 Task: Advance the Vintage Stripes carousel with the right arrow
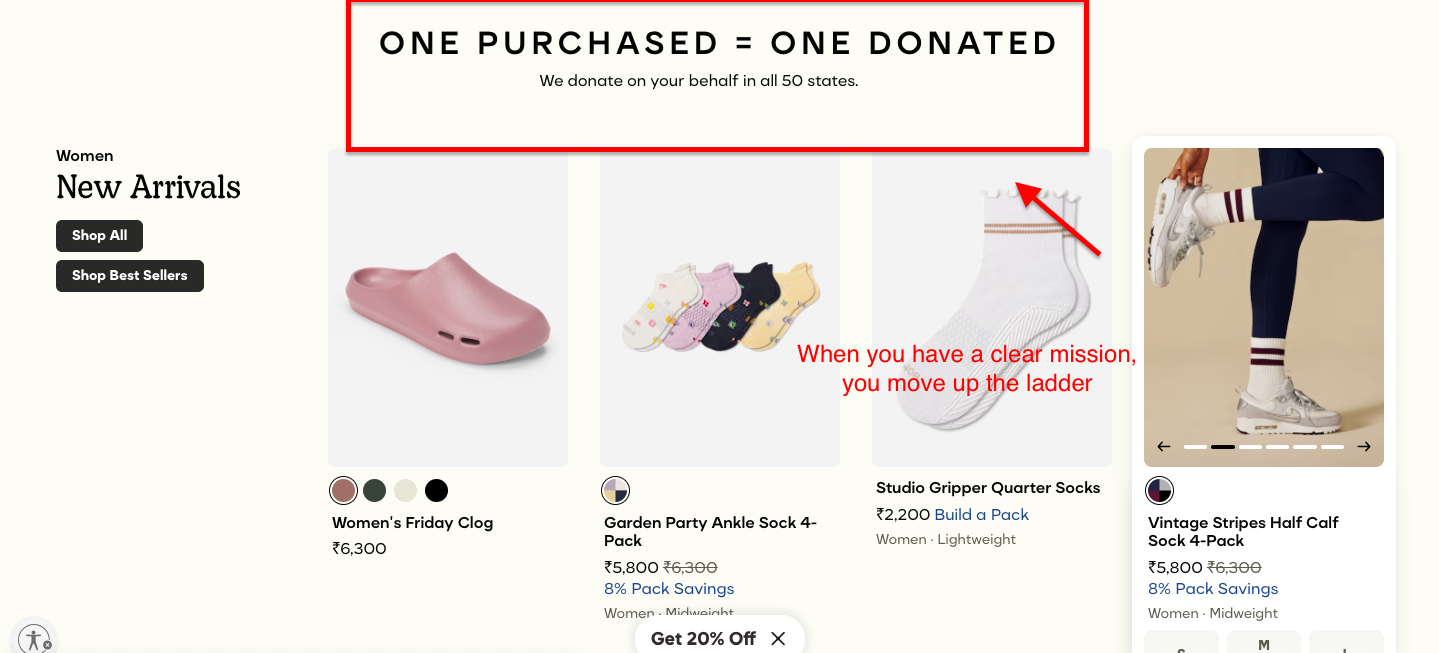(x=1362, y=446)
